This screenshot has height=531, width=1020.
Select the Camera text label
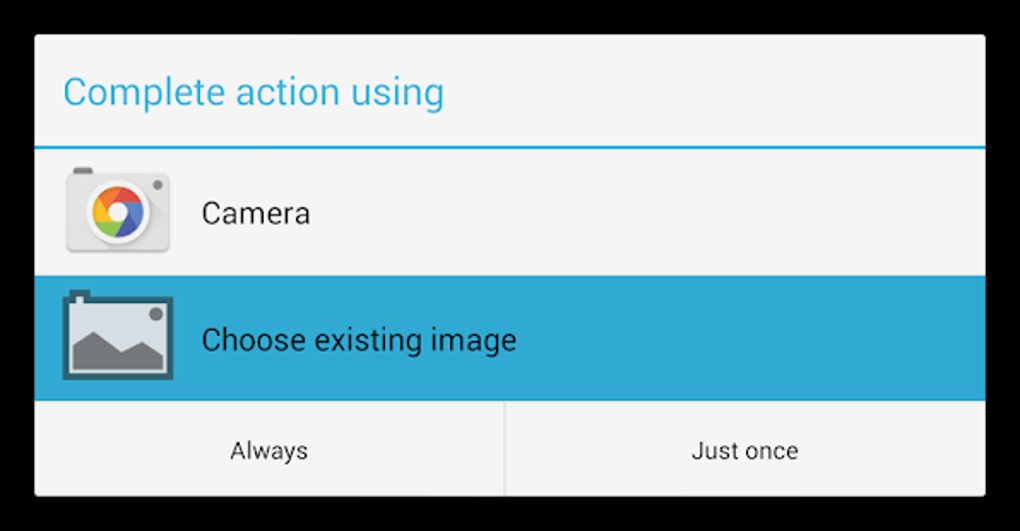coord(256,213)
